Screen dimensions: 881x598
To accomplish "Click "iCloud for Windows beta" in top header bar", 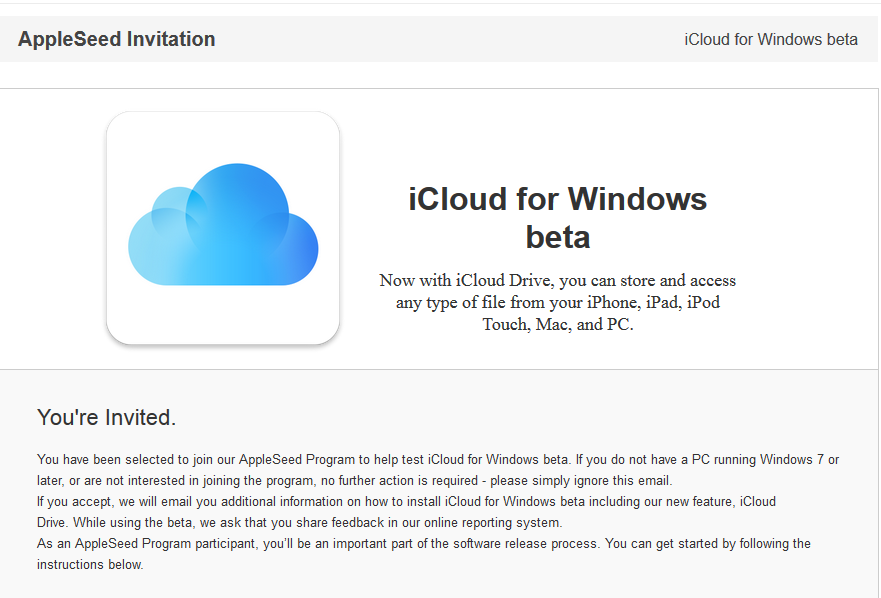I will tap(771, 39).
